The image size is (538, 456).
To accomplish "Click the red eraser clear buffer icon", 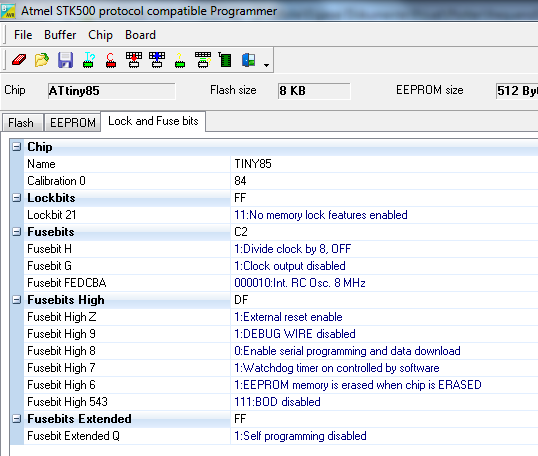I will (19, 60).
